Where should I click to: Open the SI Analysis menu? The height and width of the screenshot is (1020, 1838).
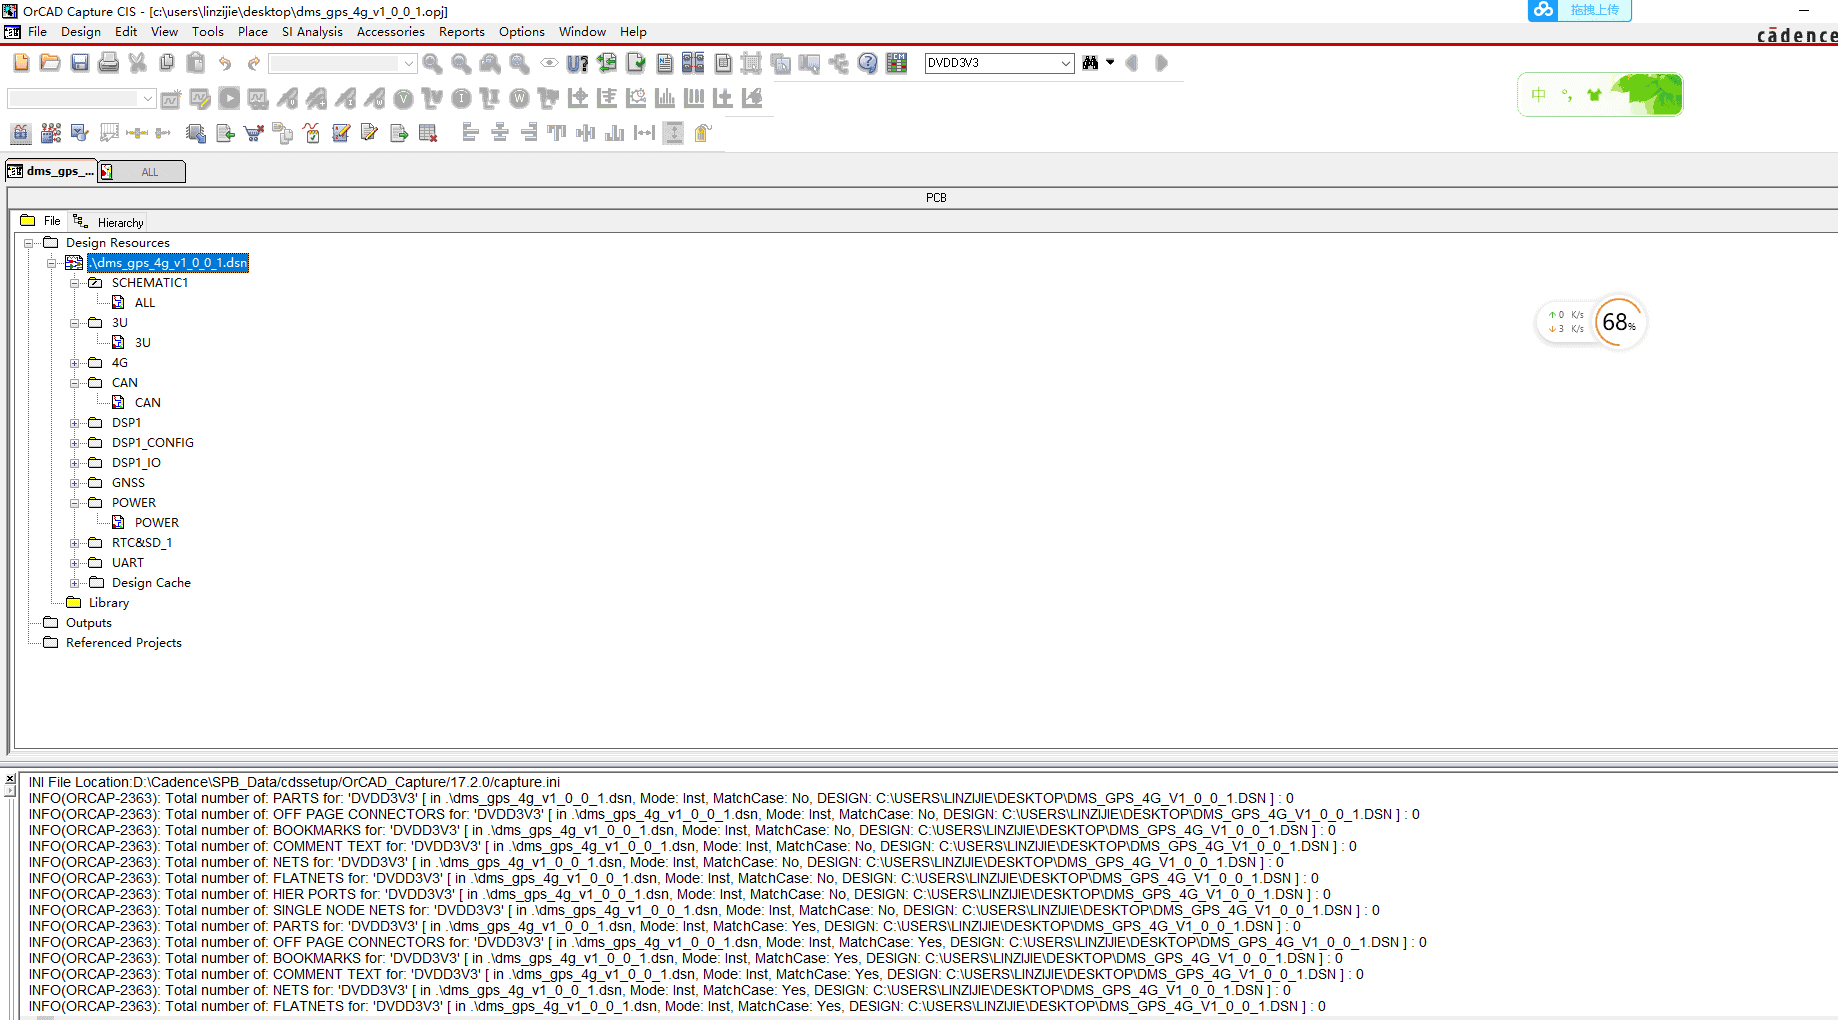tap(312, 32)
